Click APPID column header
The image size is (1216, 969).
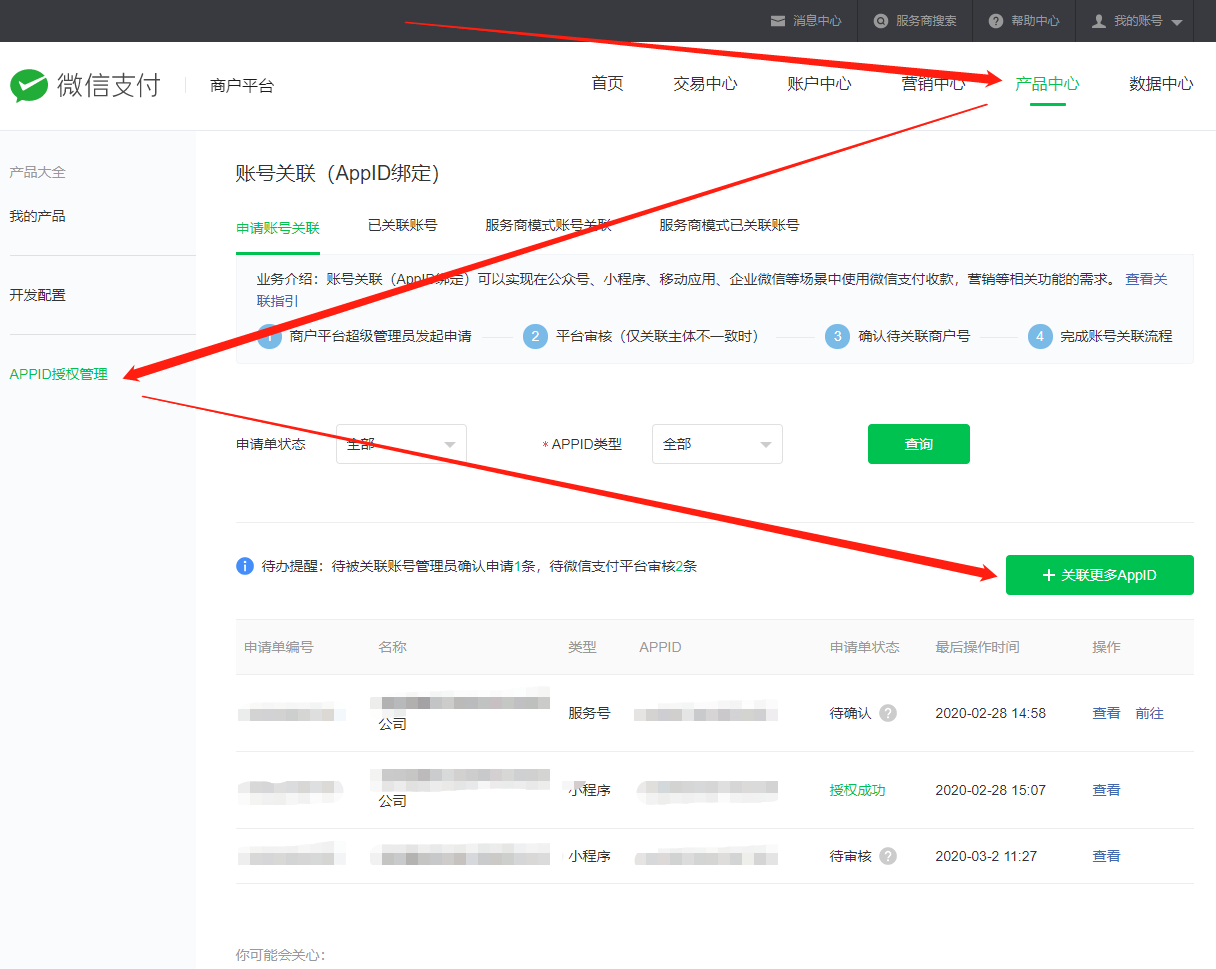pyautogui.click(x=660, y=647)
